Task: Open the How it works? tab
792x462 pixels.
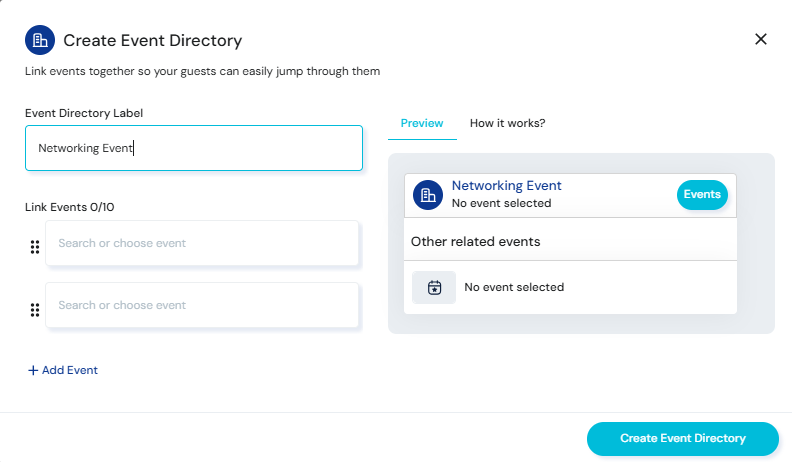Action: (x=507, y=123)
